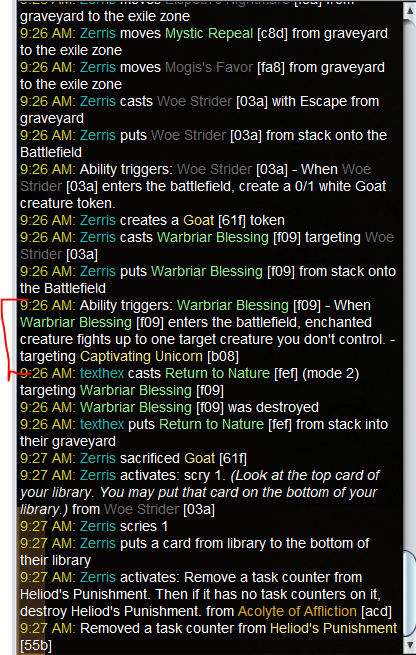
Task: Click Warbriar Blessing targeted by Return to Nature
Action: (x=136, y=390)
